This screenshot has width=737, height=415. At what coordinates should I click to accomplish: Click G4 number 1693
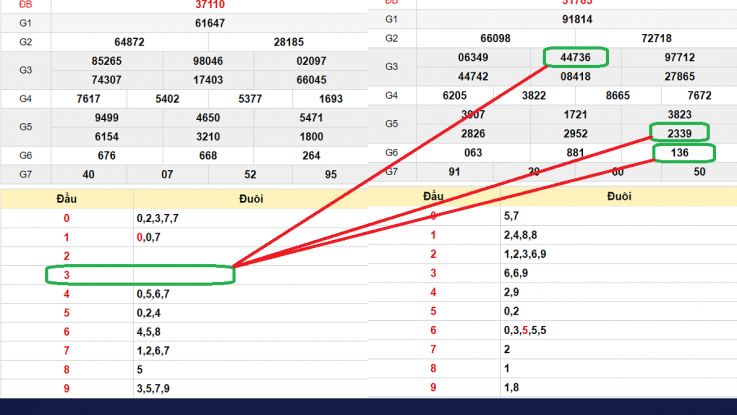pos(330,99)
